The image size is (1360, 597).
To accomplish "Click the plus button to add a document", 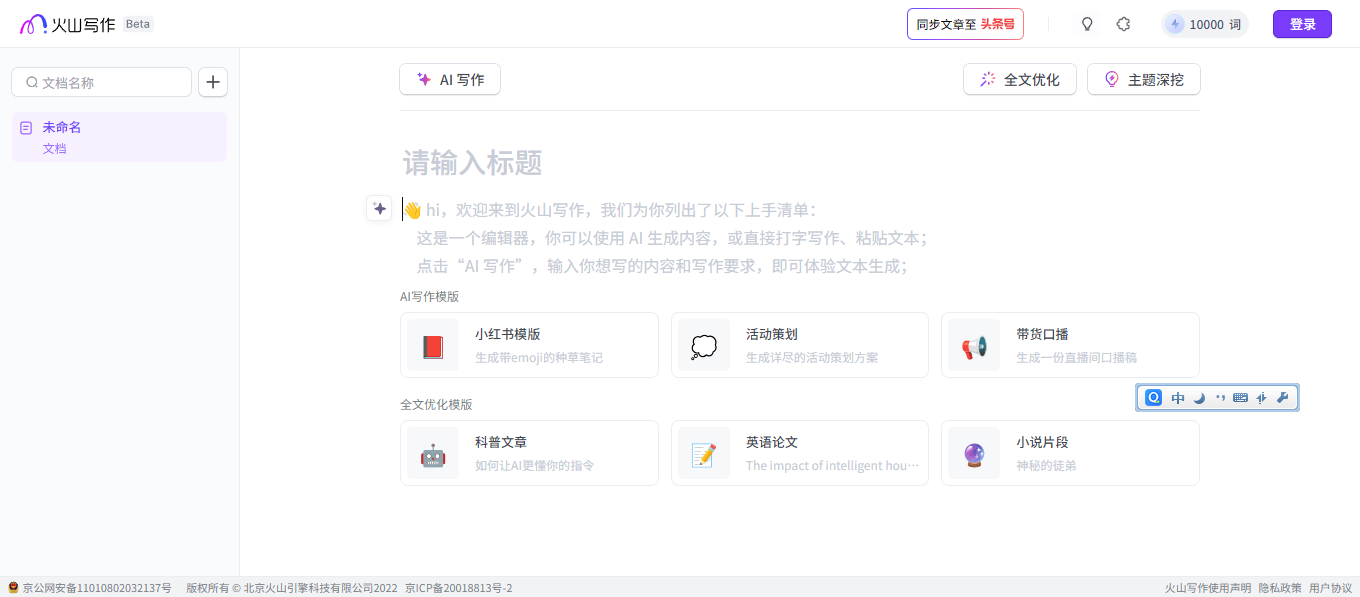I will point(213,82).
